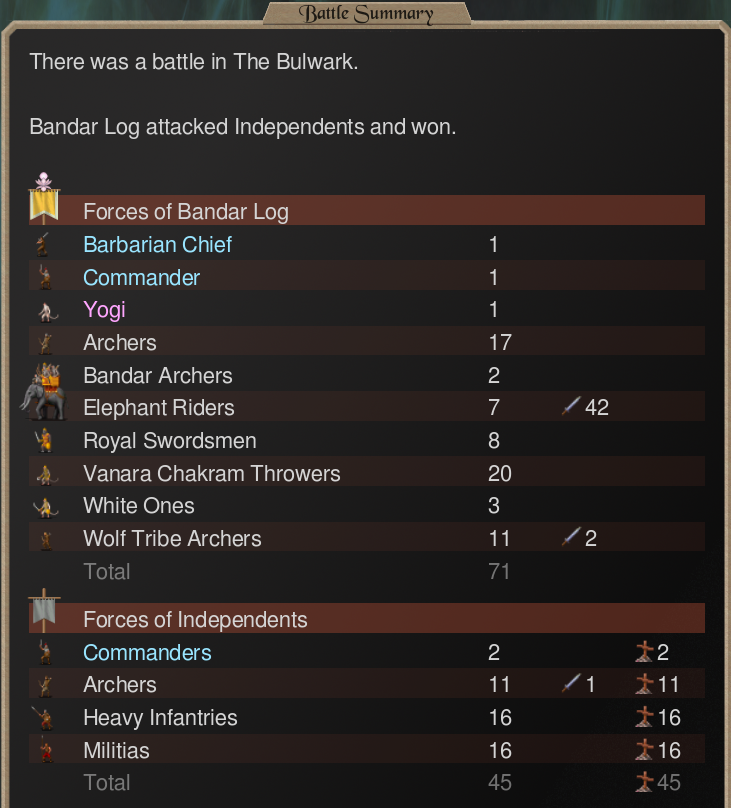
Task: Click the Battle Summary title tab
Action: pos(366,13)
